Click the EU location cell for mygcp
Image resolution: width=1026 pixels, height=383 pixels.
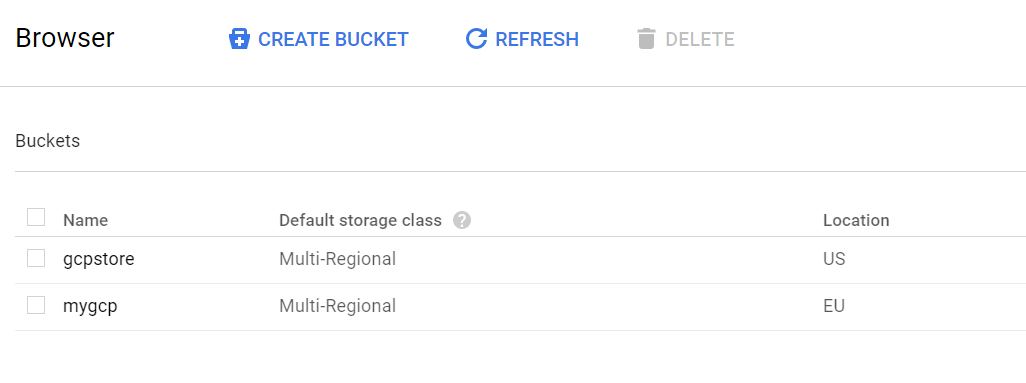[834, 306]
